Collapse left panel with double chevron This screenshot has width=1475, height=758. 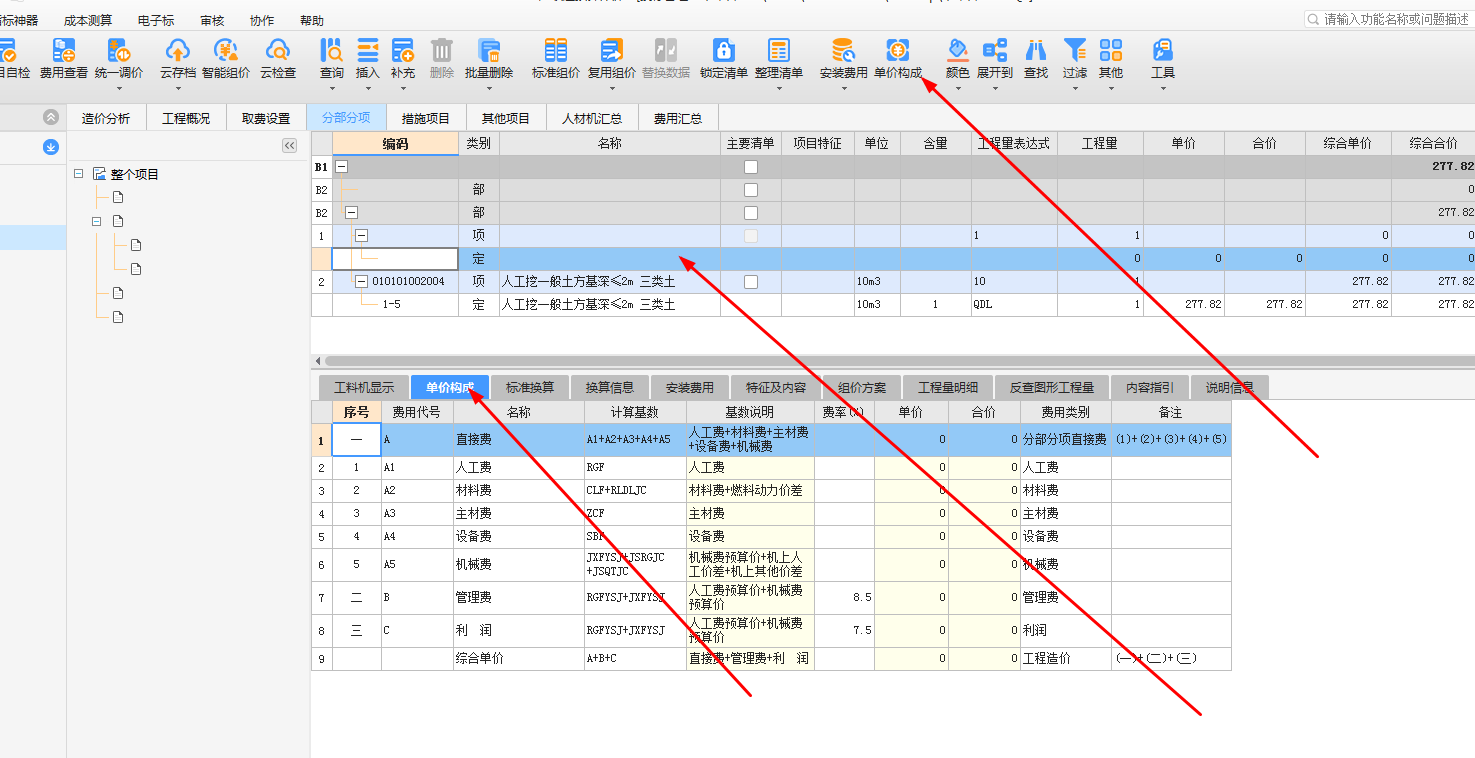click(x=290, y=146)
